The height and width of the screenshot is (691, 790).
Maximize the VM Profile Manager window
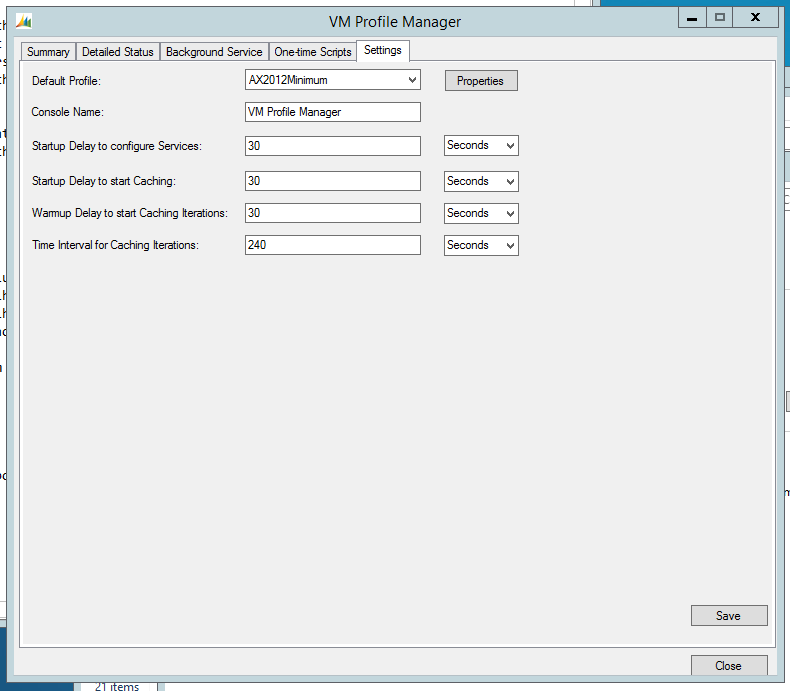(719, 18)
